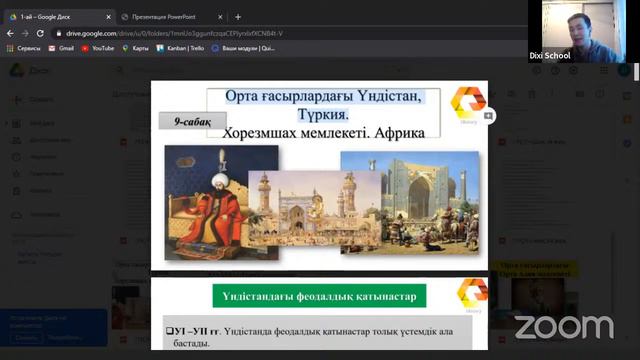
Task: Click the comment icon beside slide preview
Action: coord(488,116)
